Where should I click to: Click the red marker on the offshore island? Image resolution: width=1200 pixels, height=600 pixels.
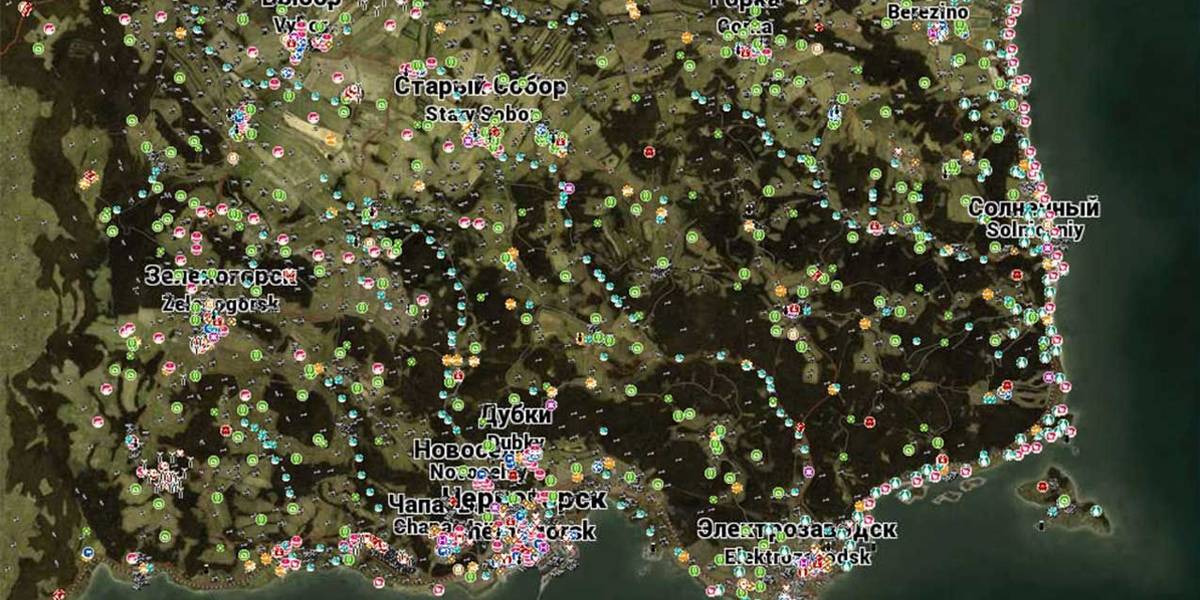pos(1043,487)
